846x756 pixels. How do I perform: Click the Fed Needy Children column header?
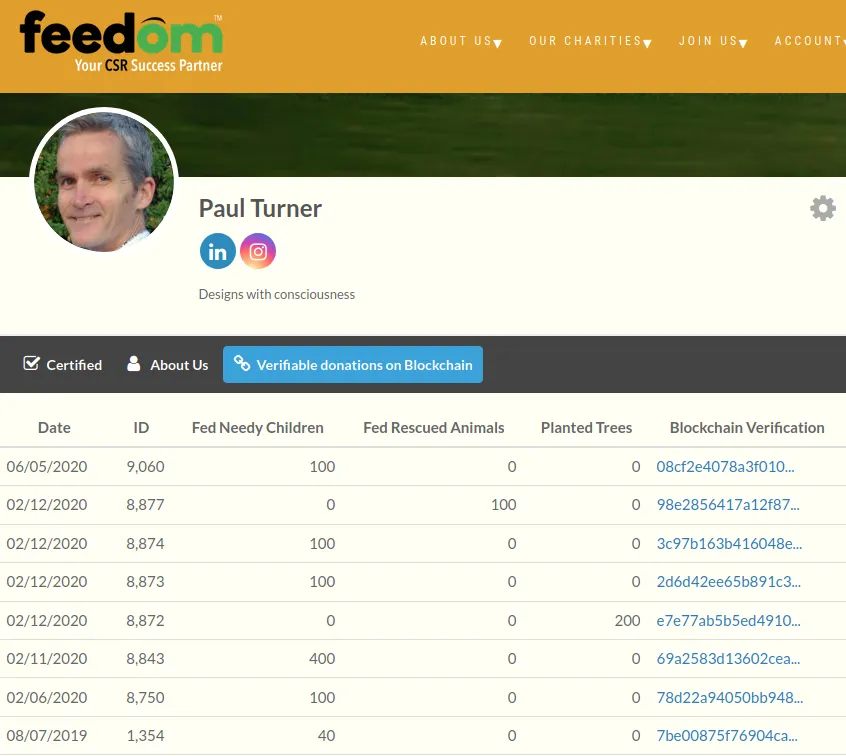[257, 428]
